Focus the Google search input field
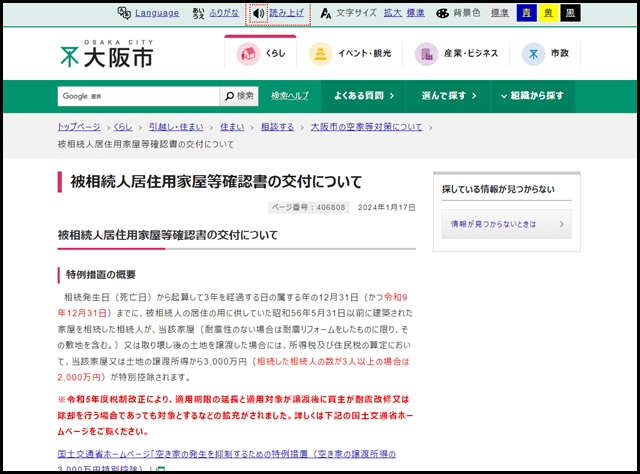This screenshot has width=640, height=474. point(138,96)
